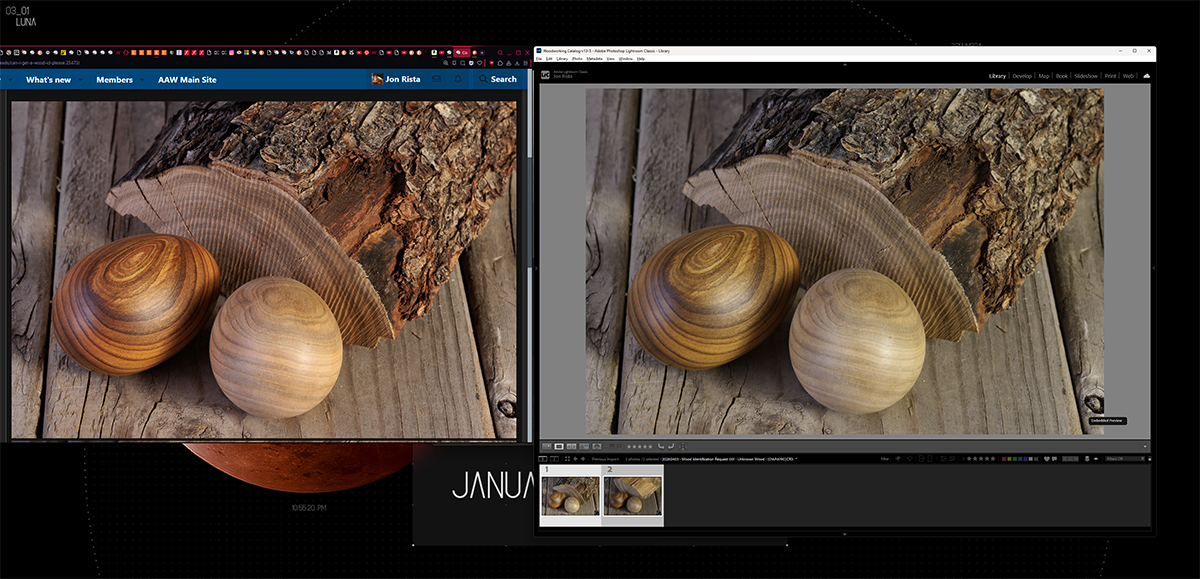Filter by green color label in filmstrip
1200x579 pixels.
(1015, 459)
